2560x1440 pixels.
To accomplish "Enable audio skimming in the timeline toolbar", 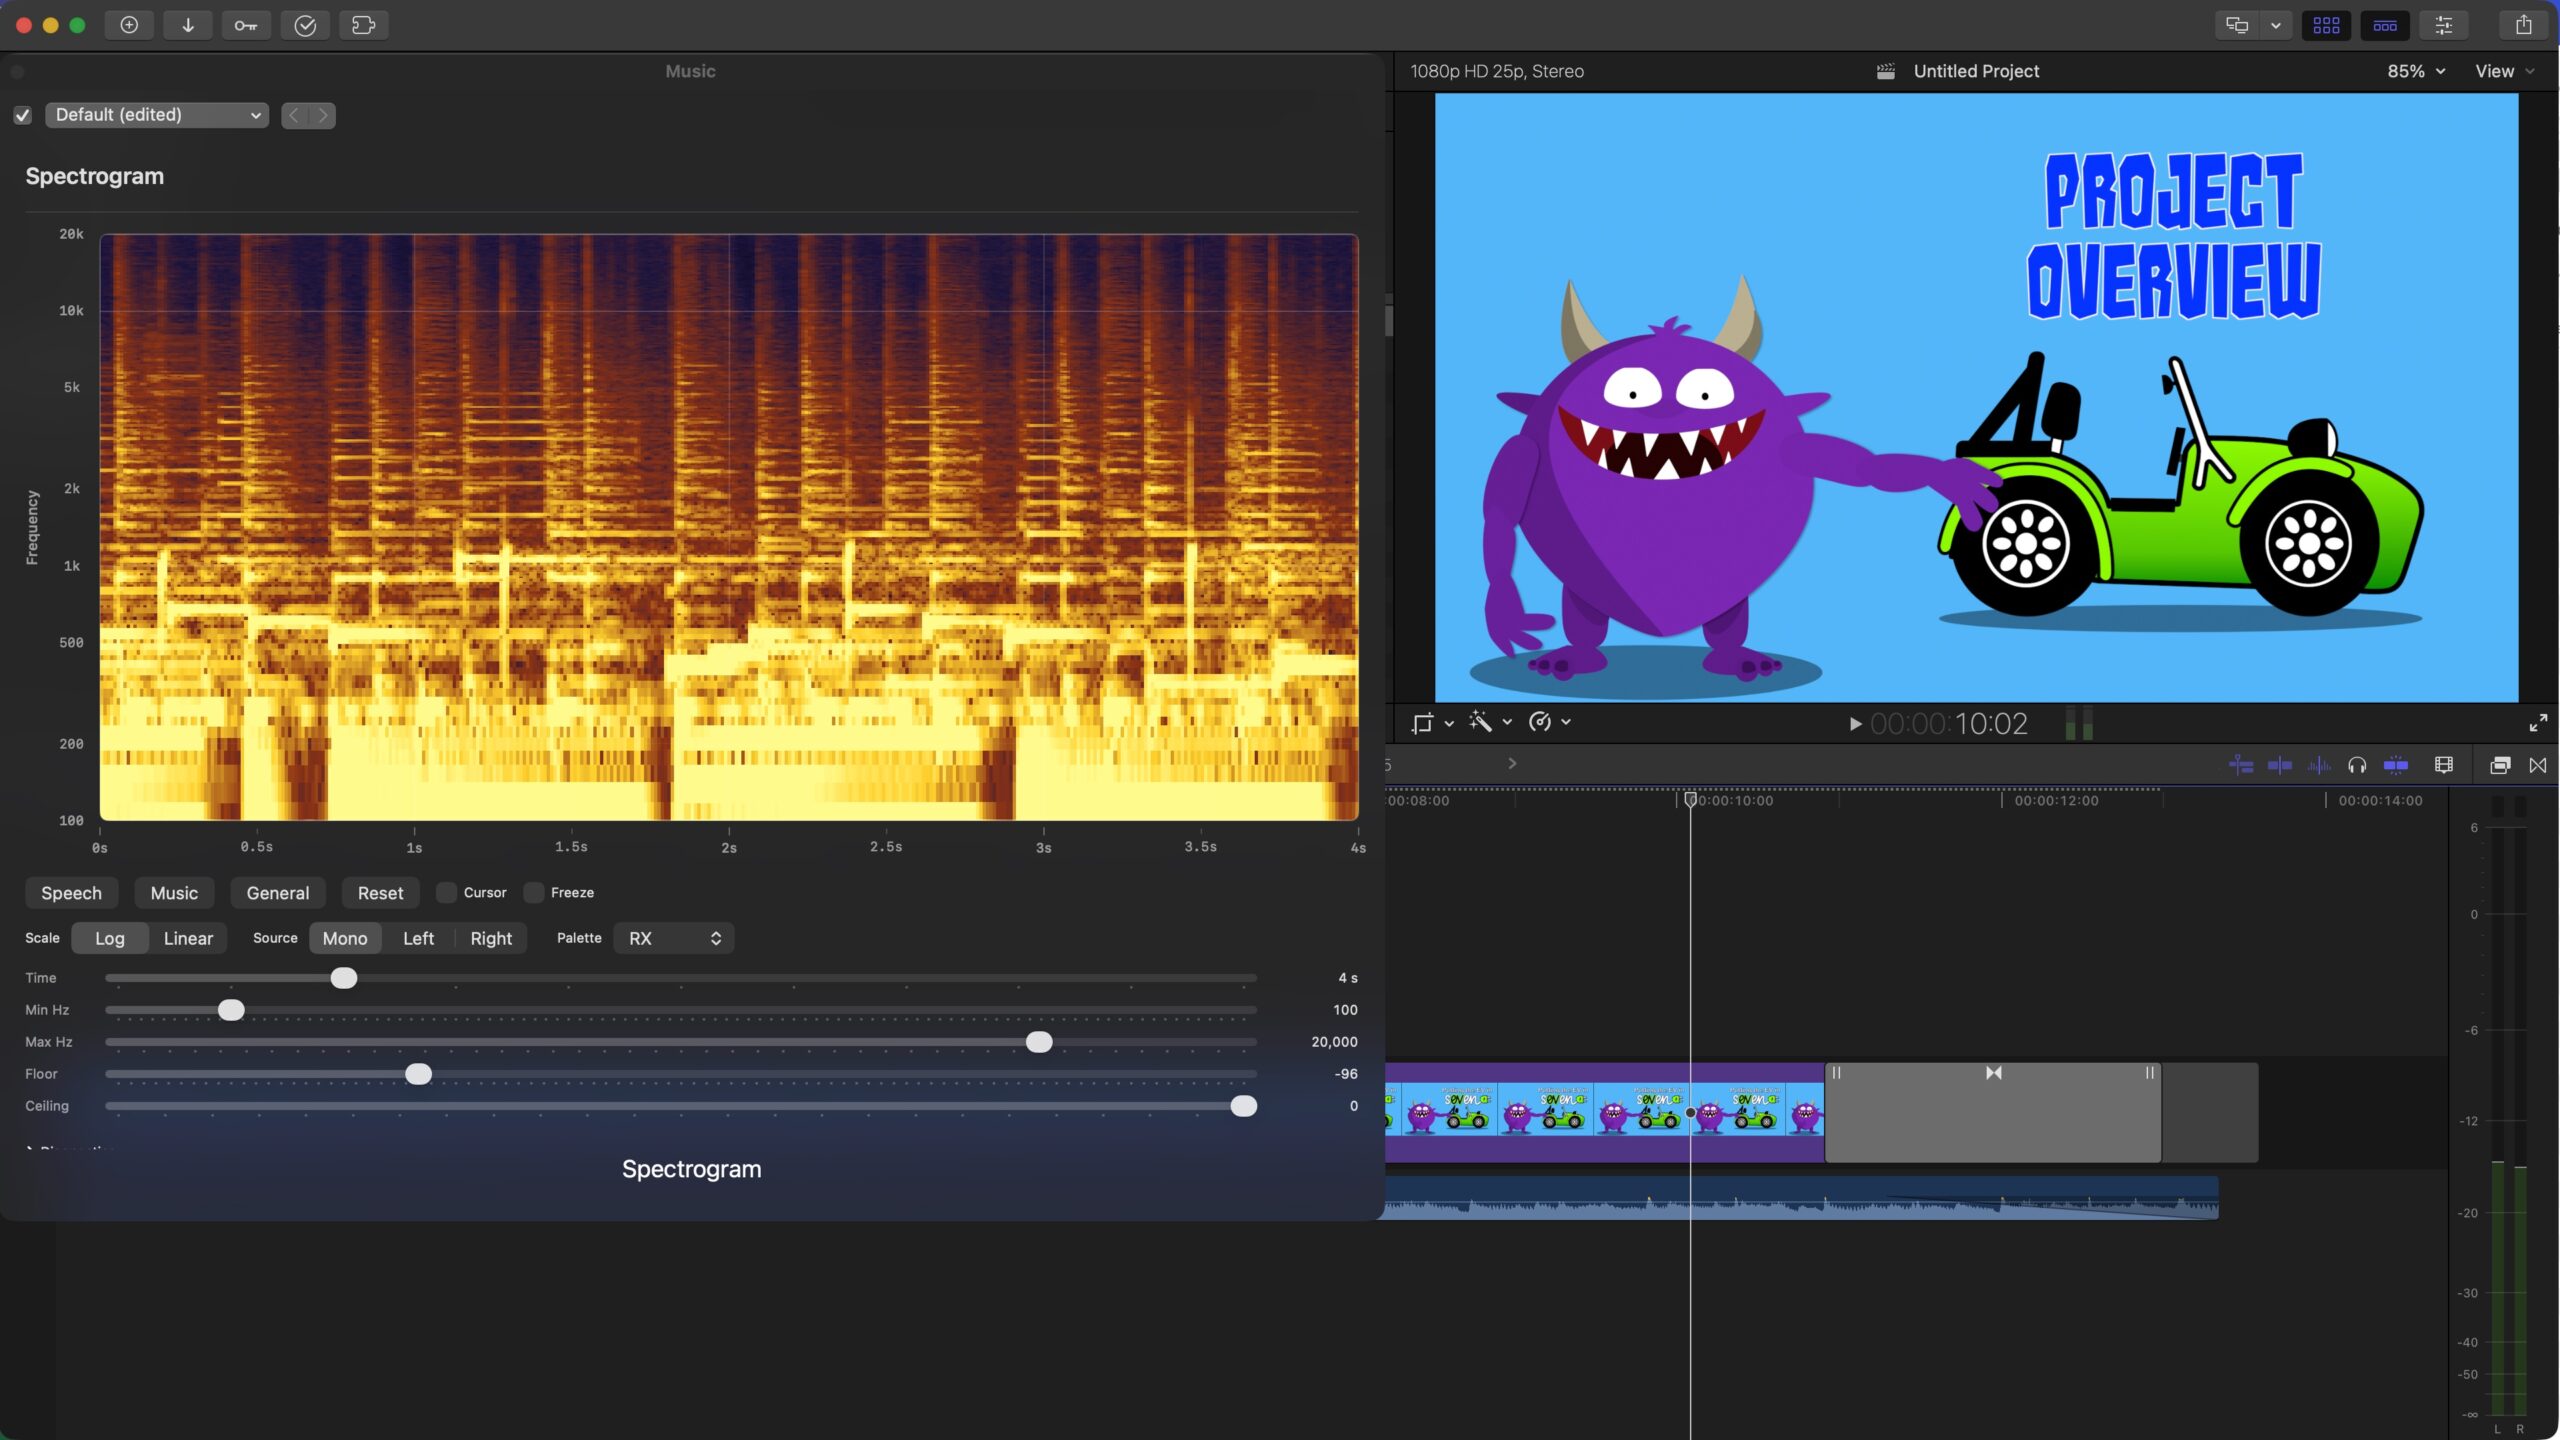I will coord(2318,765).
